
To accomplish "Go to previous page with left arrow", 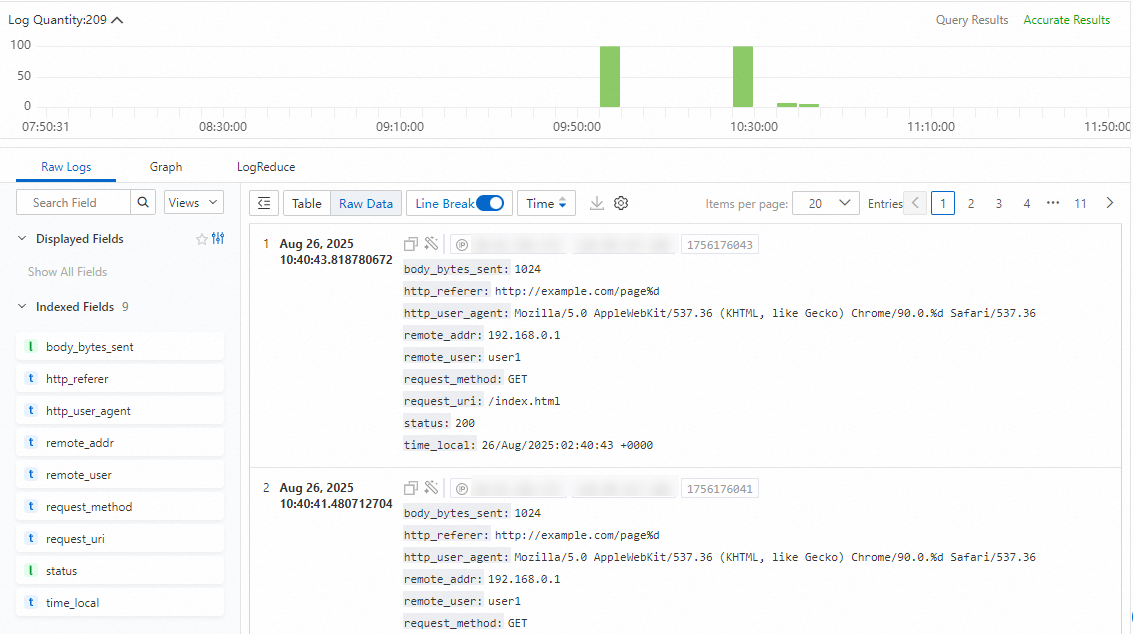I will point(916,203).
